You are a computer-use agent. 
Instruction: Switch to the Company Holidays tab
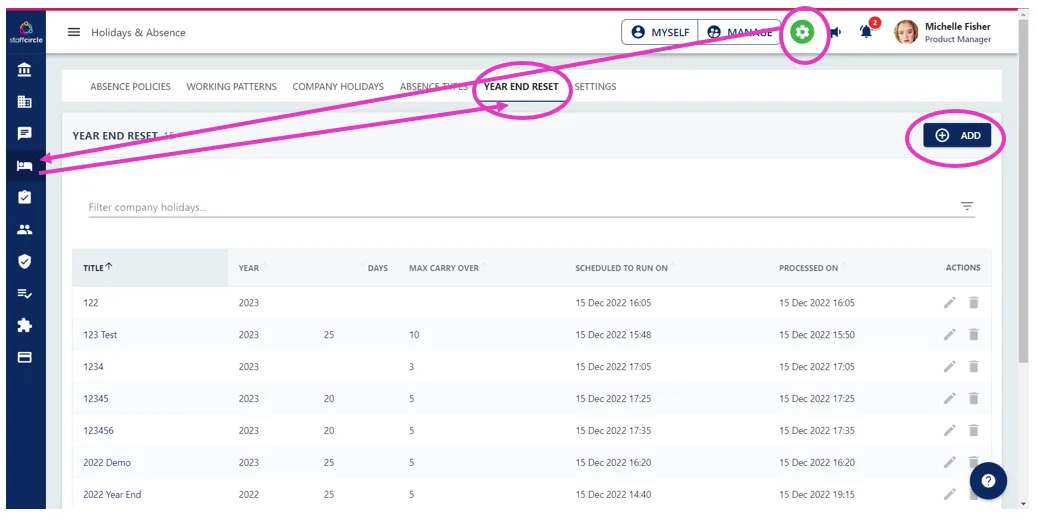[338, 86]
